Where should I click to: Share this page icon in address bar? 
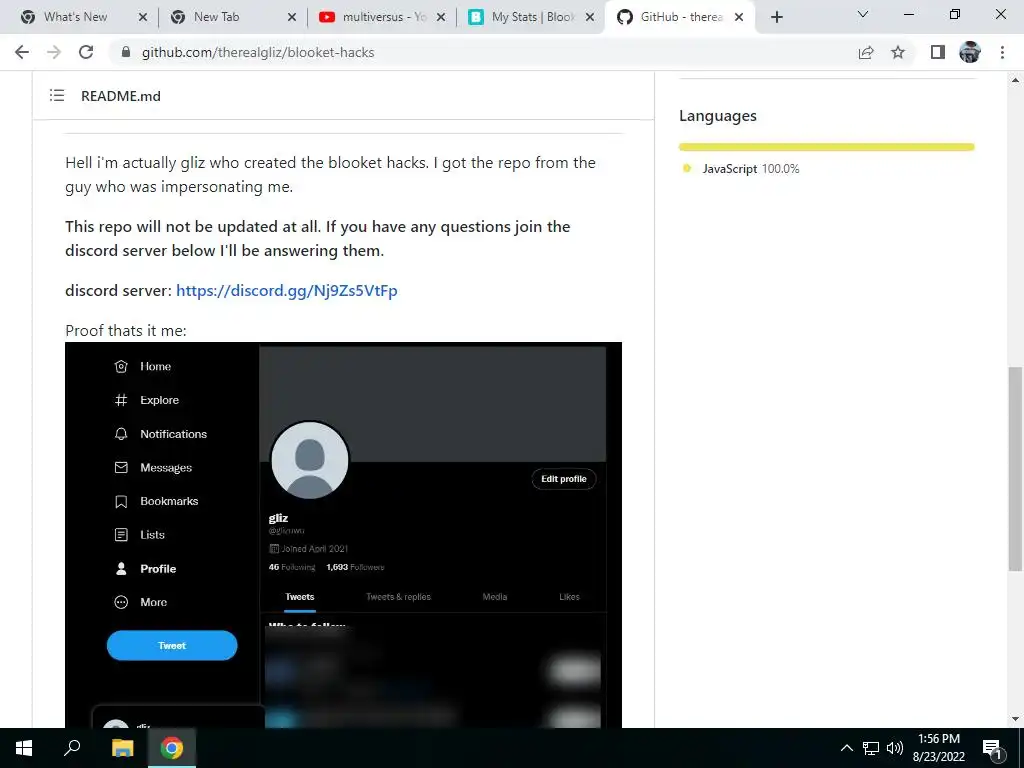point(866,52)
